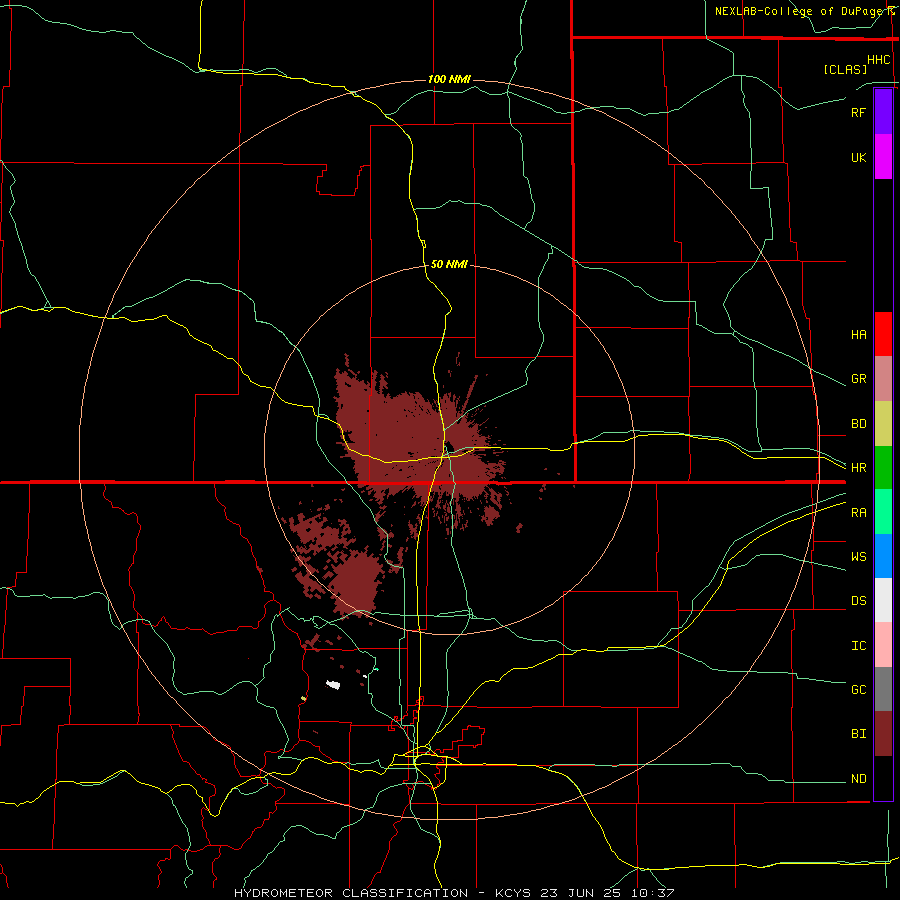Click the small white DS echo patch
Viewport: 900px width, 900px height.
333,684
